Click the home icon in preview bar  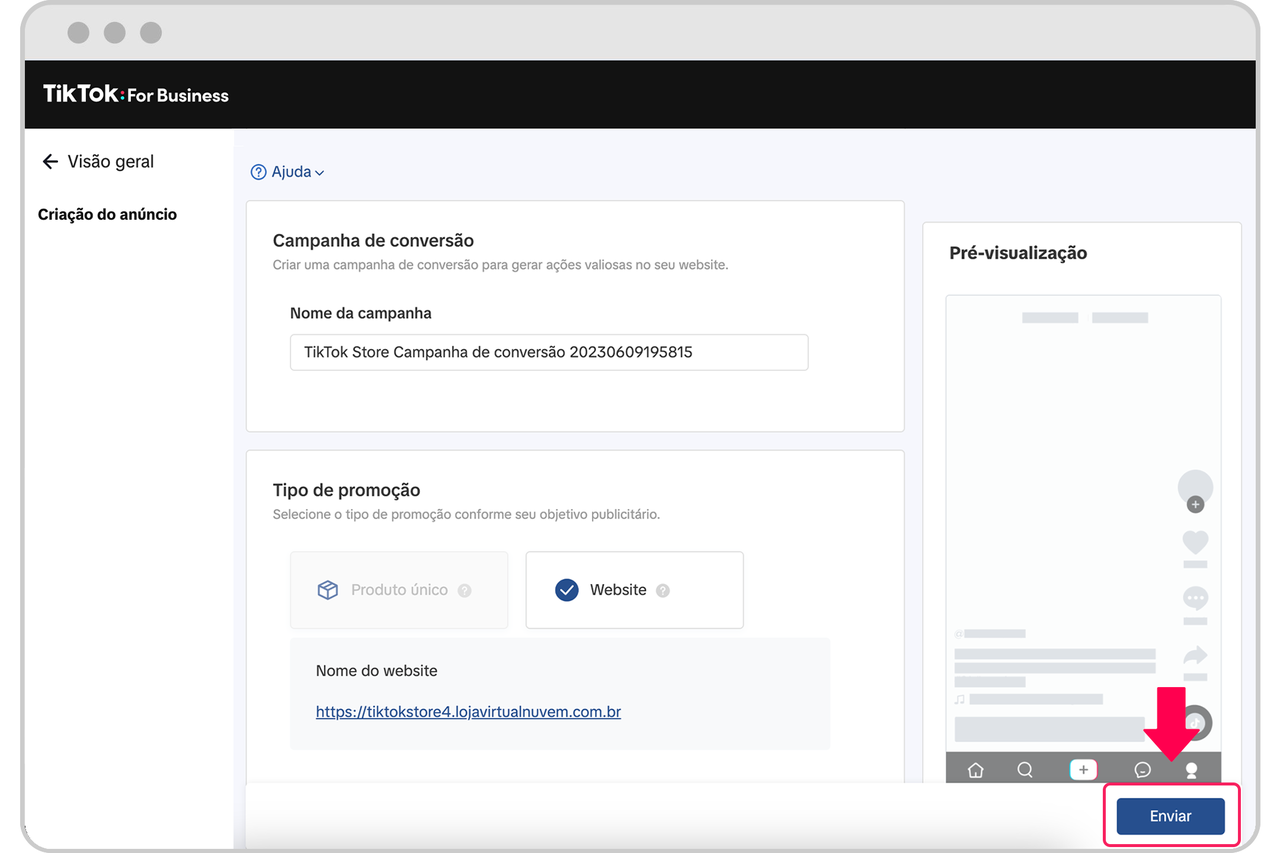[x=976, y=770]
